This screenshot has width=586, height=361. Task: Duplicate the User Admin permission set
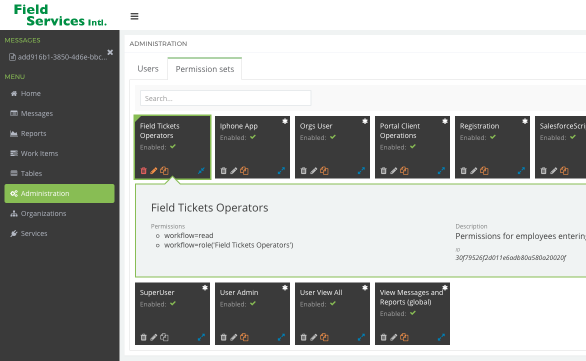pyautogui.click(x=244, y=337)
